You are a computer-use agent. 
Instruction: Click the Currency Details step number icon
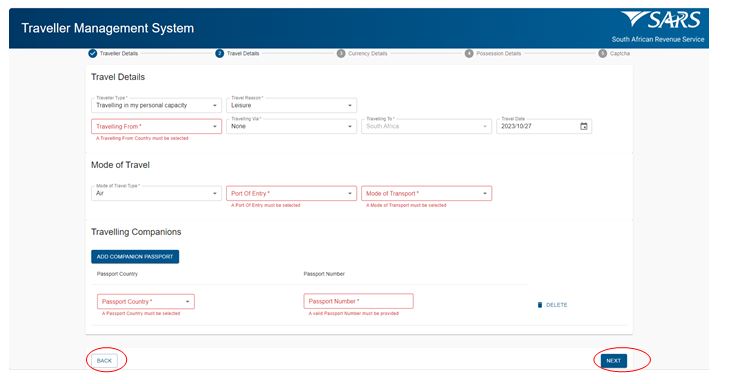(341, 53)
